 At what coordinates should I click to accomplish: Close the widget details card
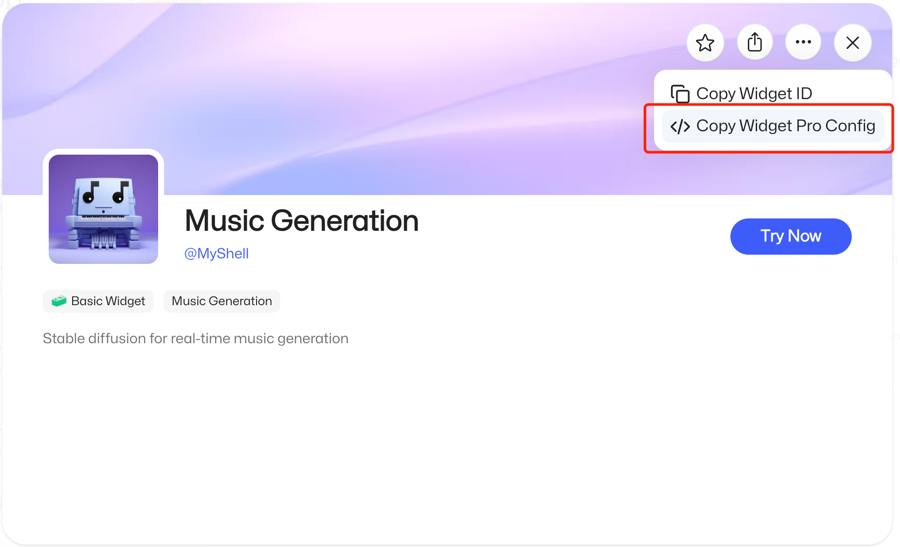pyautogui.click(x=852, y=43)
